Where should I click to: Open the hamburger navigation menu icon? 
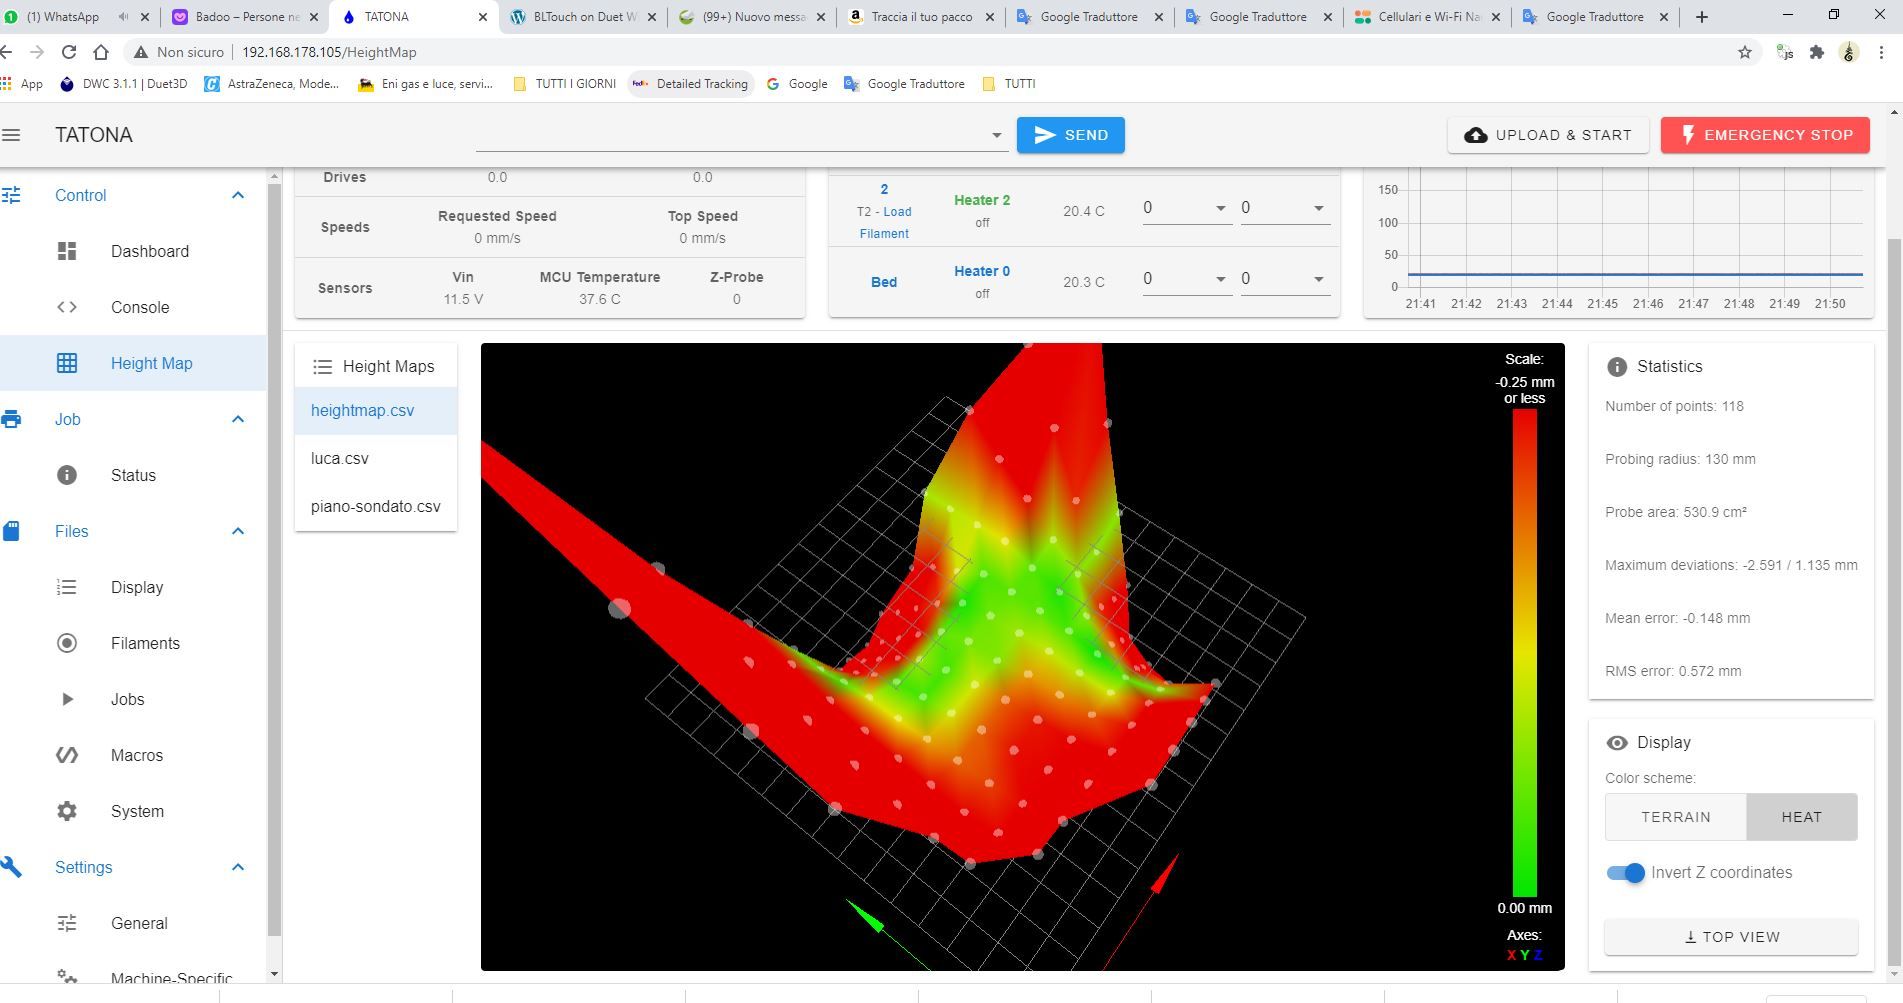point(11,135)
